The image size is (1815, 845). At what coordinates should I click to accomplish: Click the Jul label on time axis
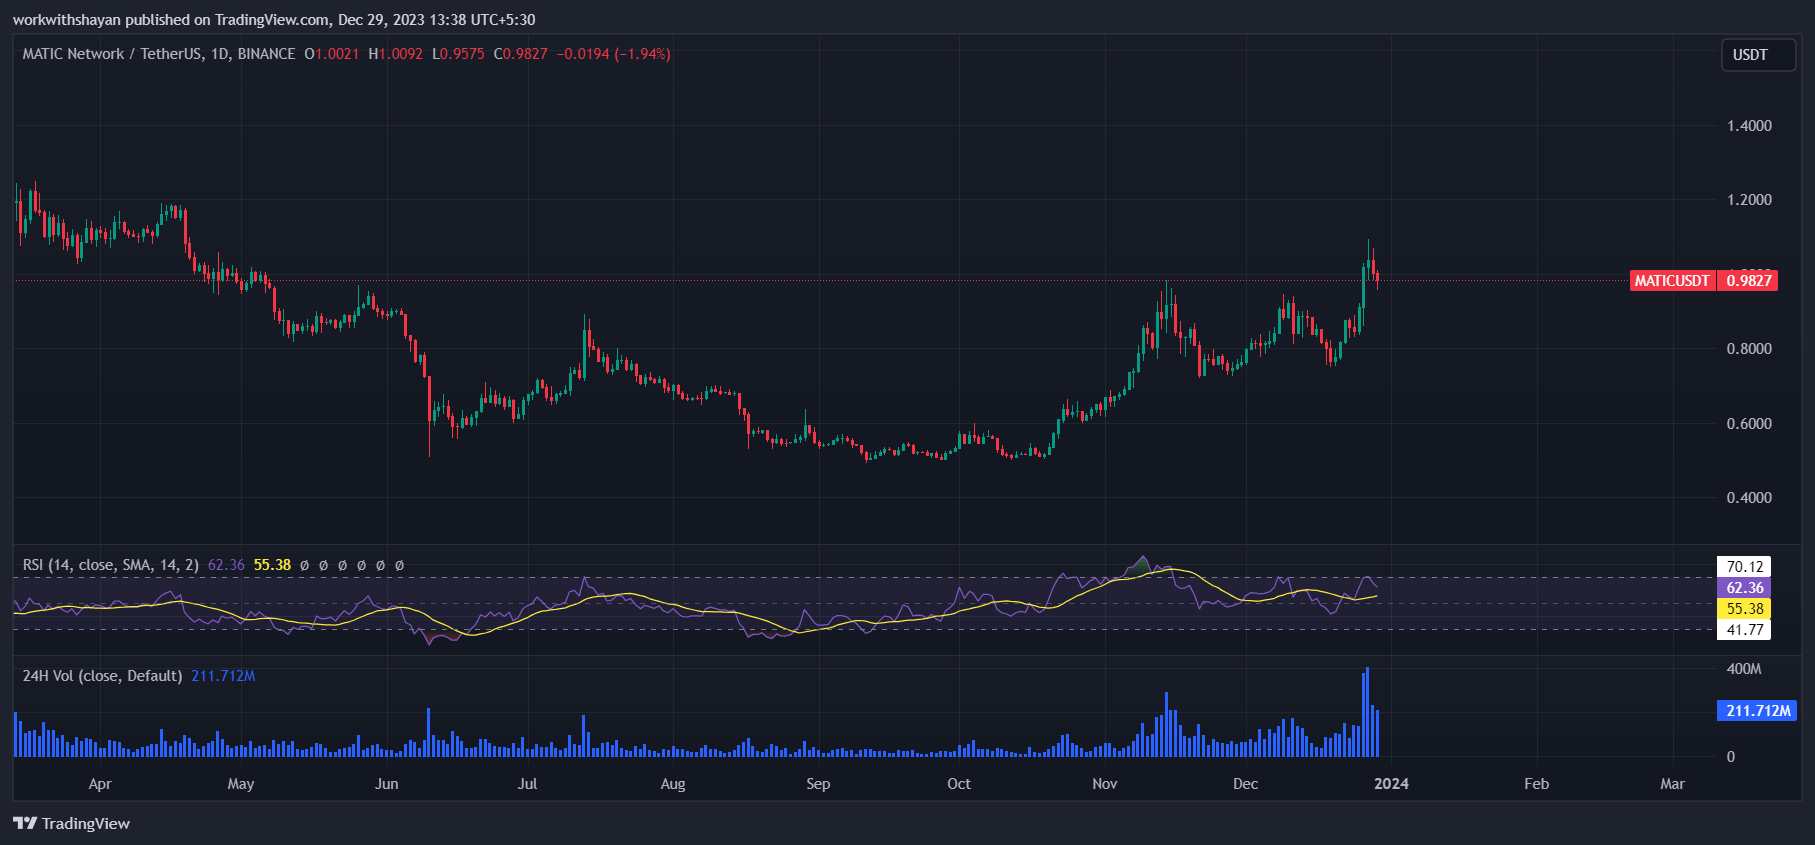point(527,784)
